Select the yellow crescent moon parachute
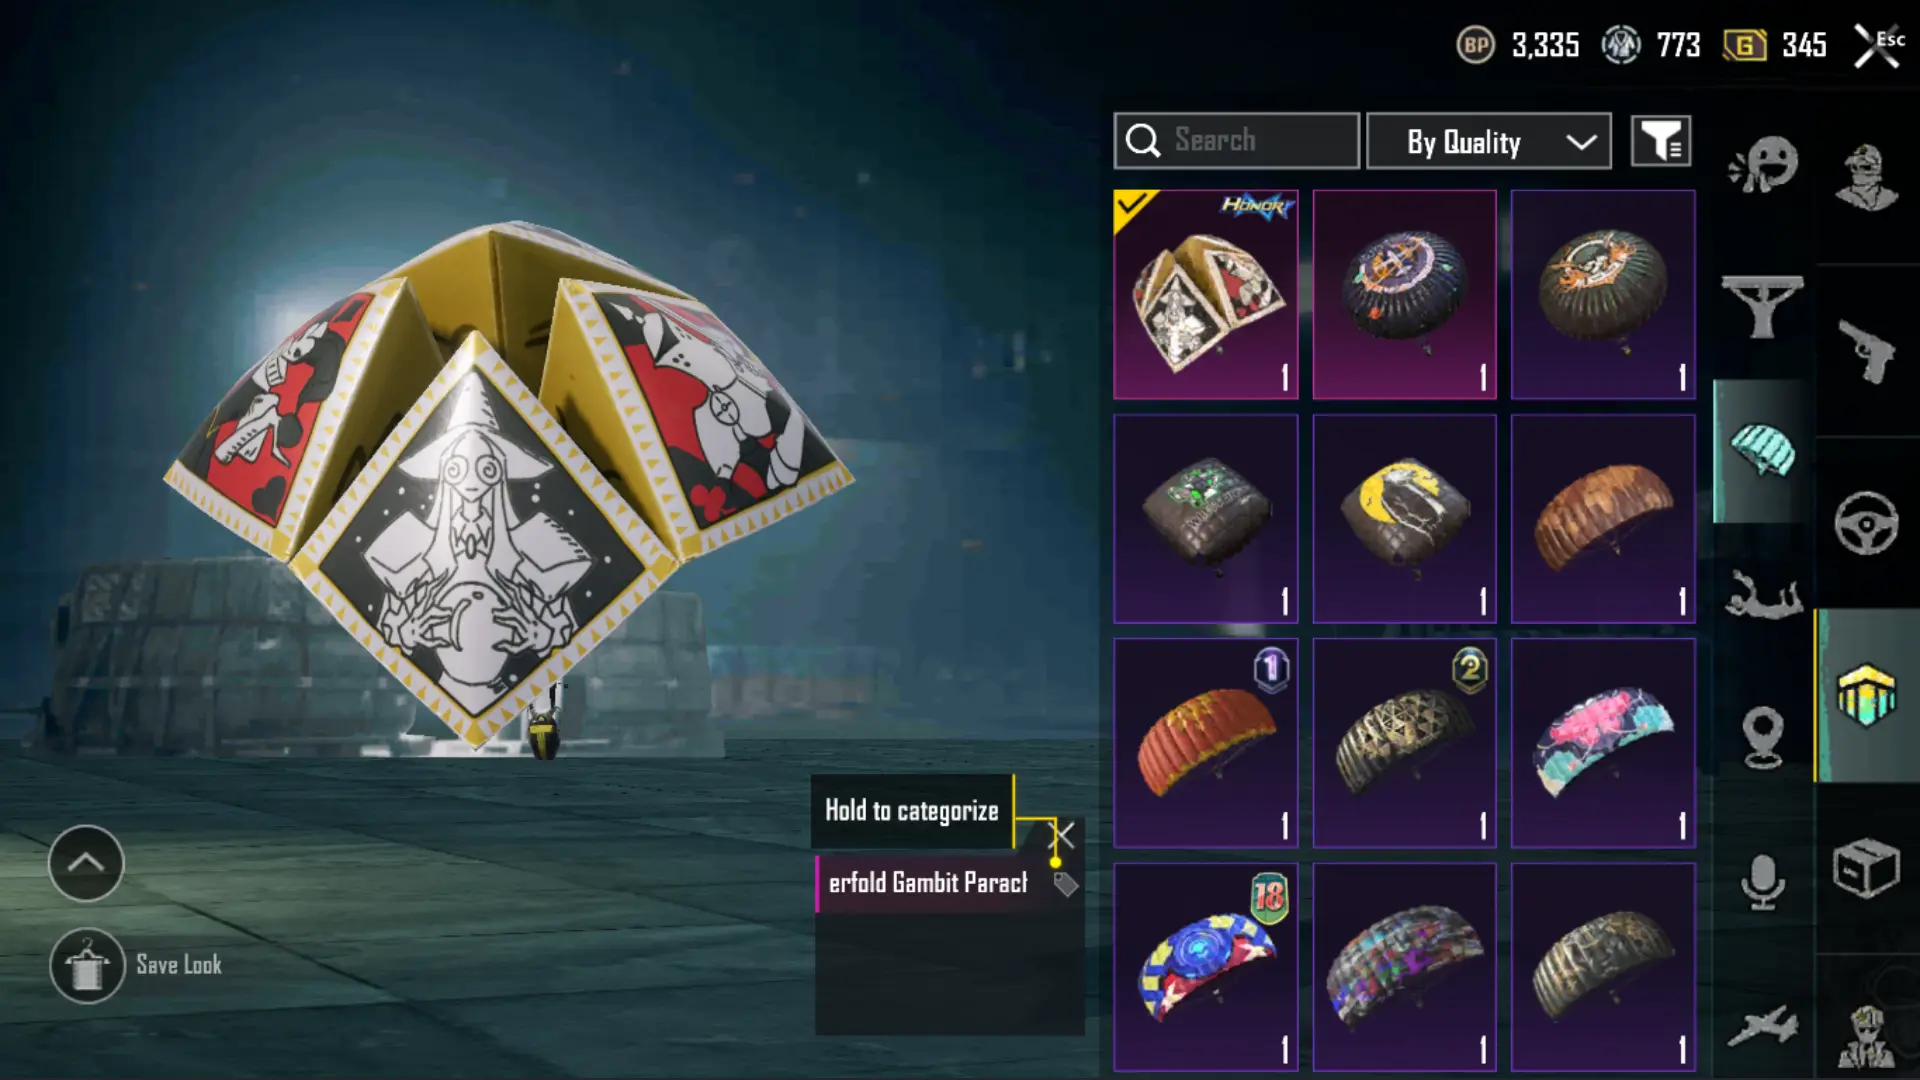 tap(1404, 519)
